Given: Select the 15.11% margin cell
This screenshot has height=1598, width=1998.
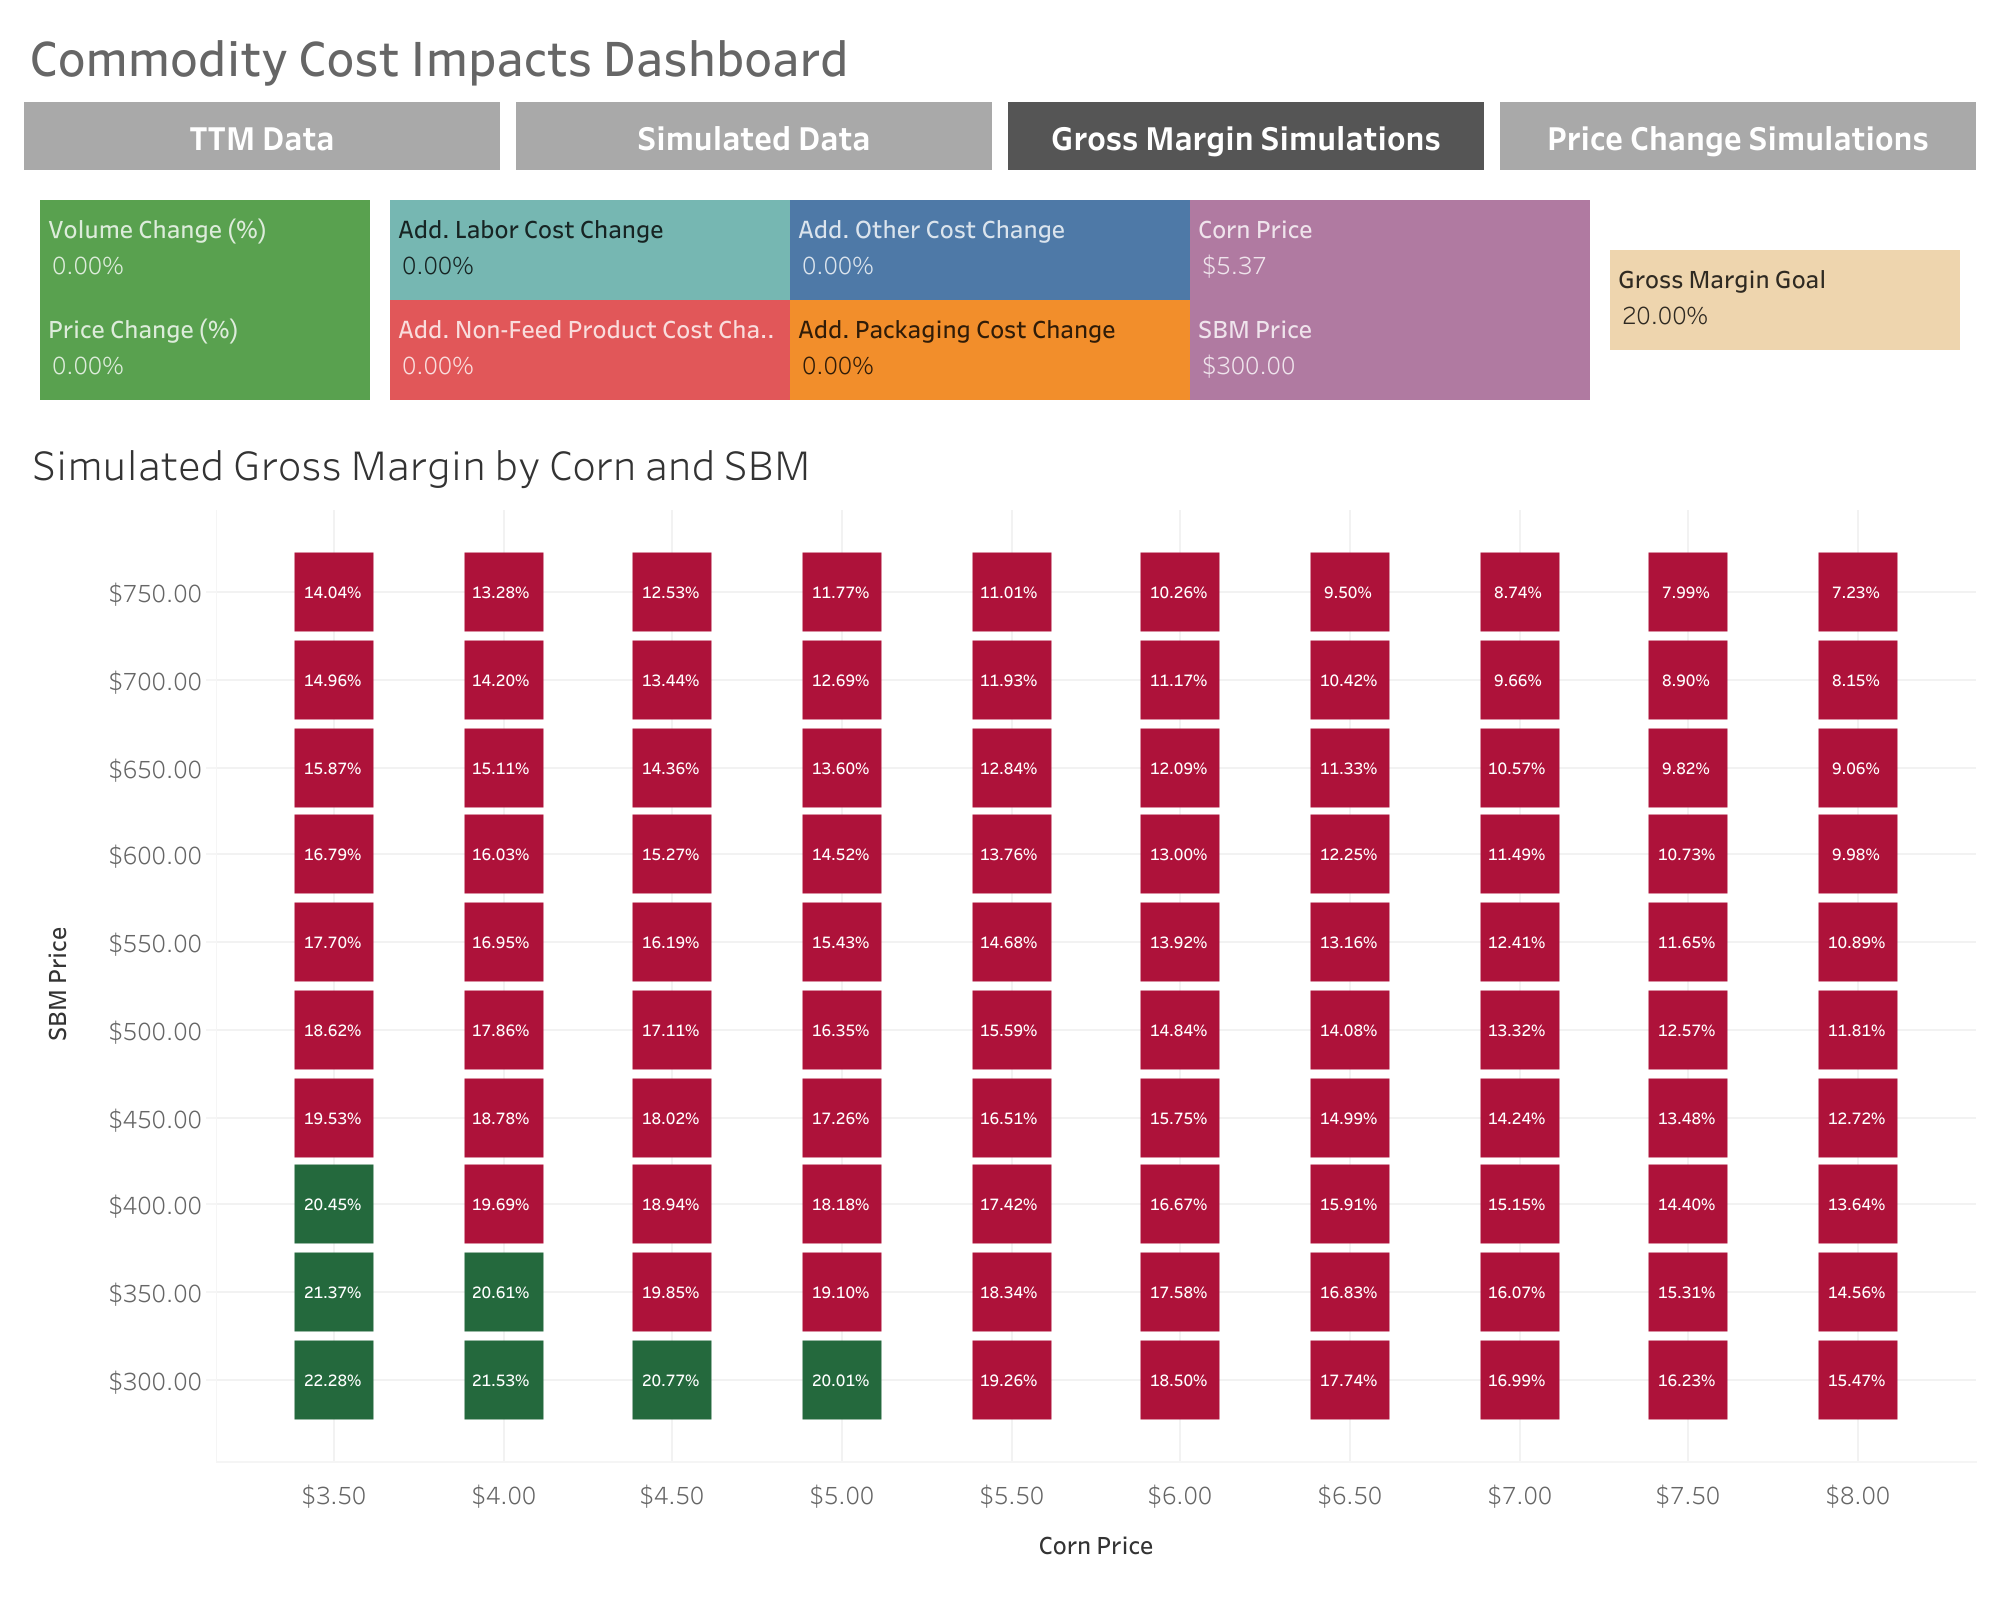Looking at the screenshot, I should tap(504, 768).
